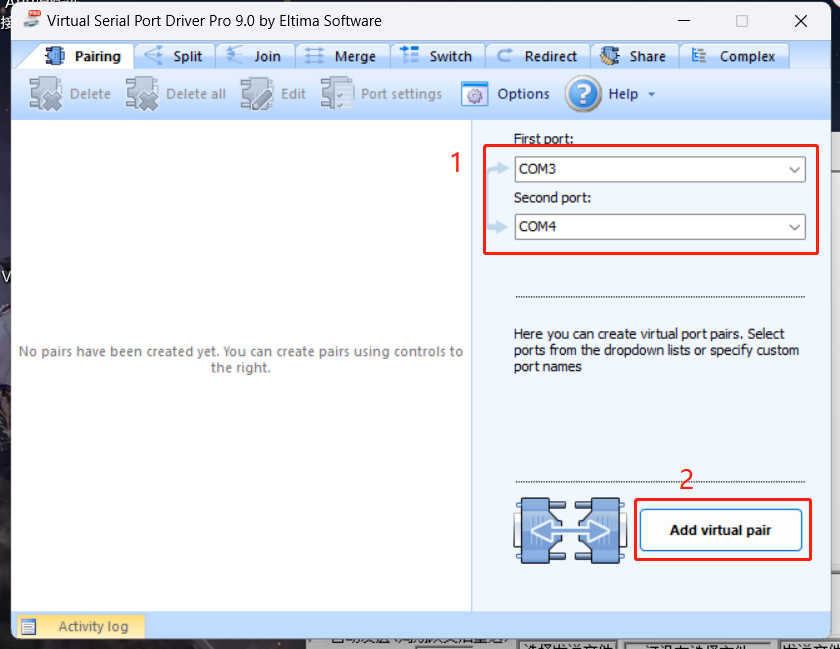Viewport: 840px width, 649px height.
Task: Click the Delete toolbar icon
Action: click(46, 94)
